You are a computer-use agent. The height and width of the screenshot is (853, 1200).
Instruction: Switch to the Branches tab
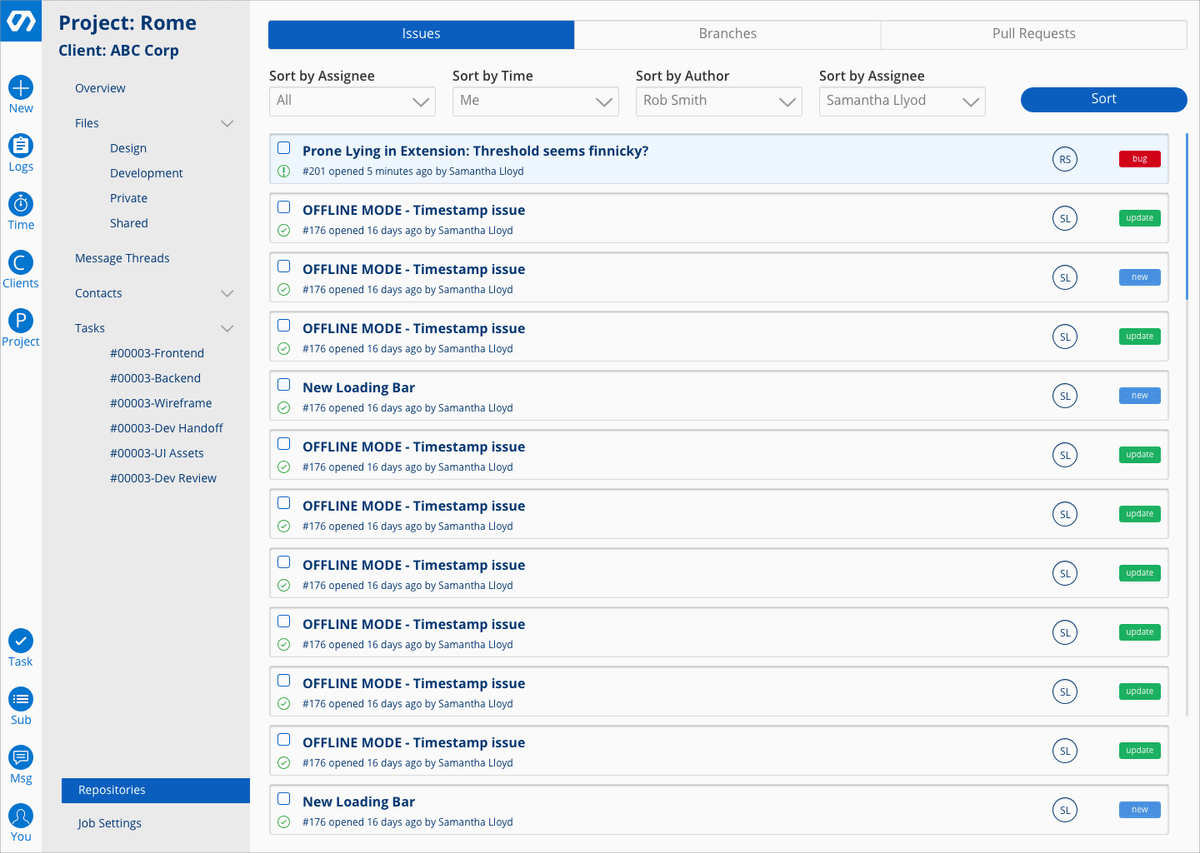727,34
